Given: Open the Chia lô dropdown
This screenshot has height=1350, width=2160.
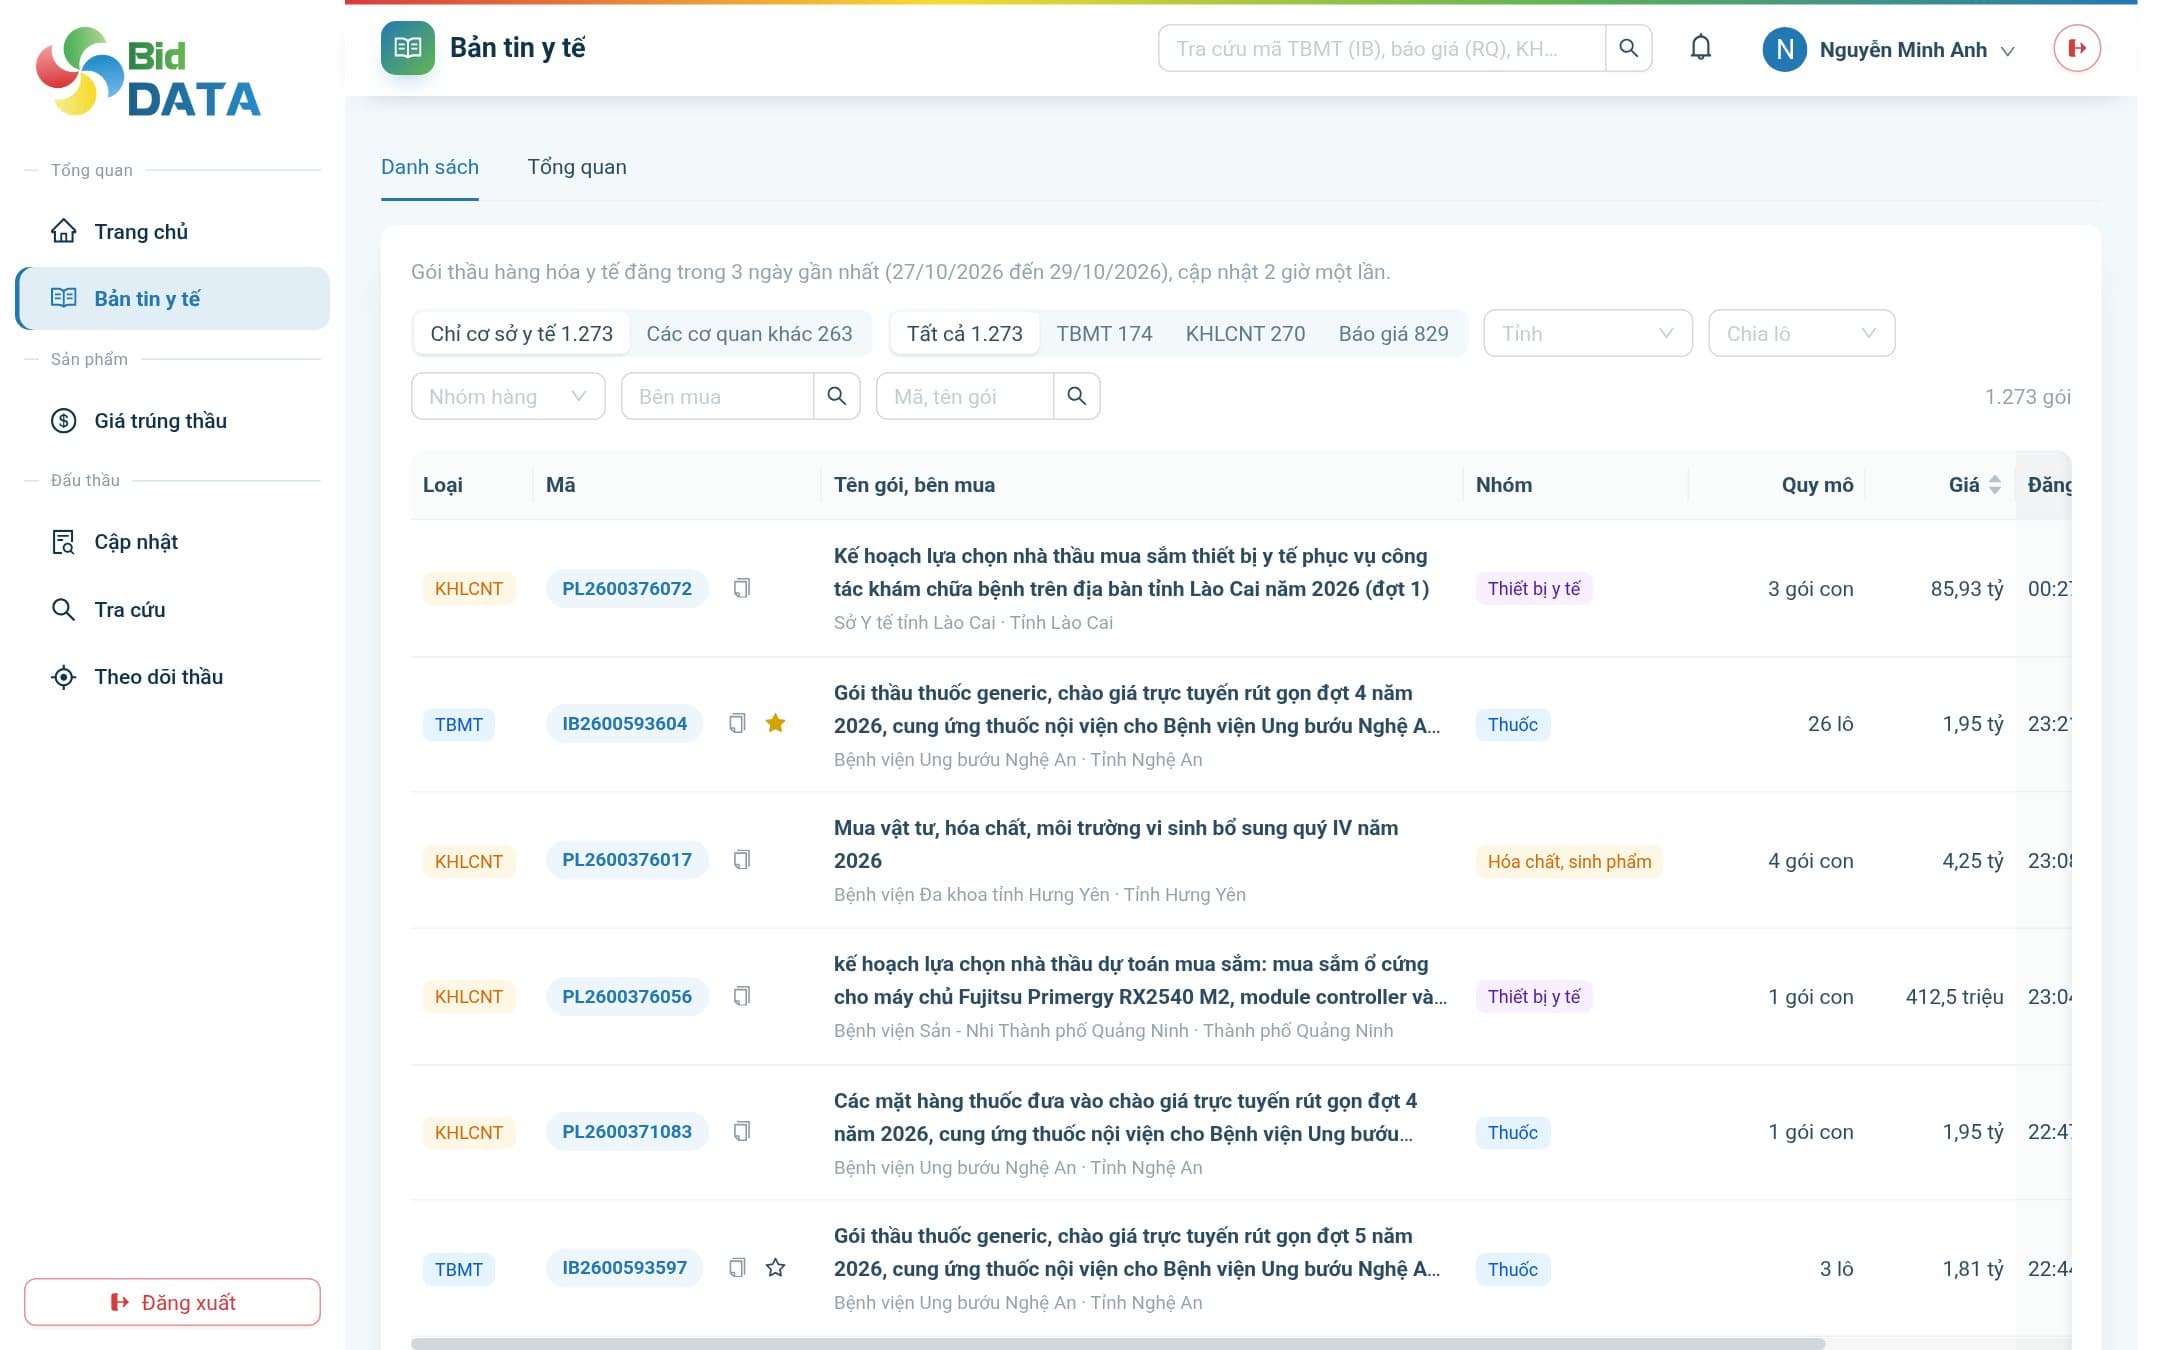Looking at the screenshot, I should 1801,333.
